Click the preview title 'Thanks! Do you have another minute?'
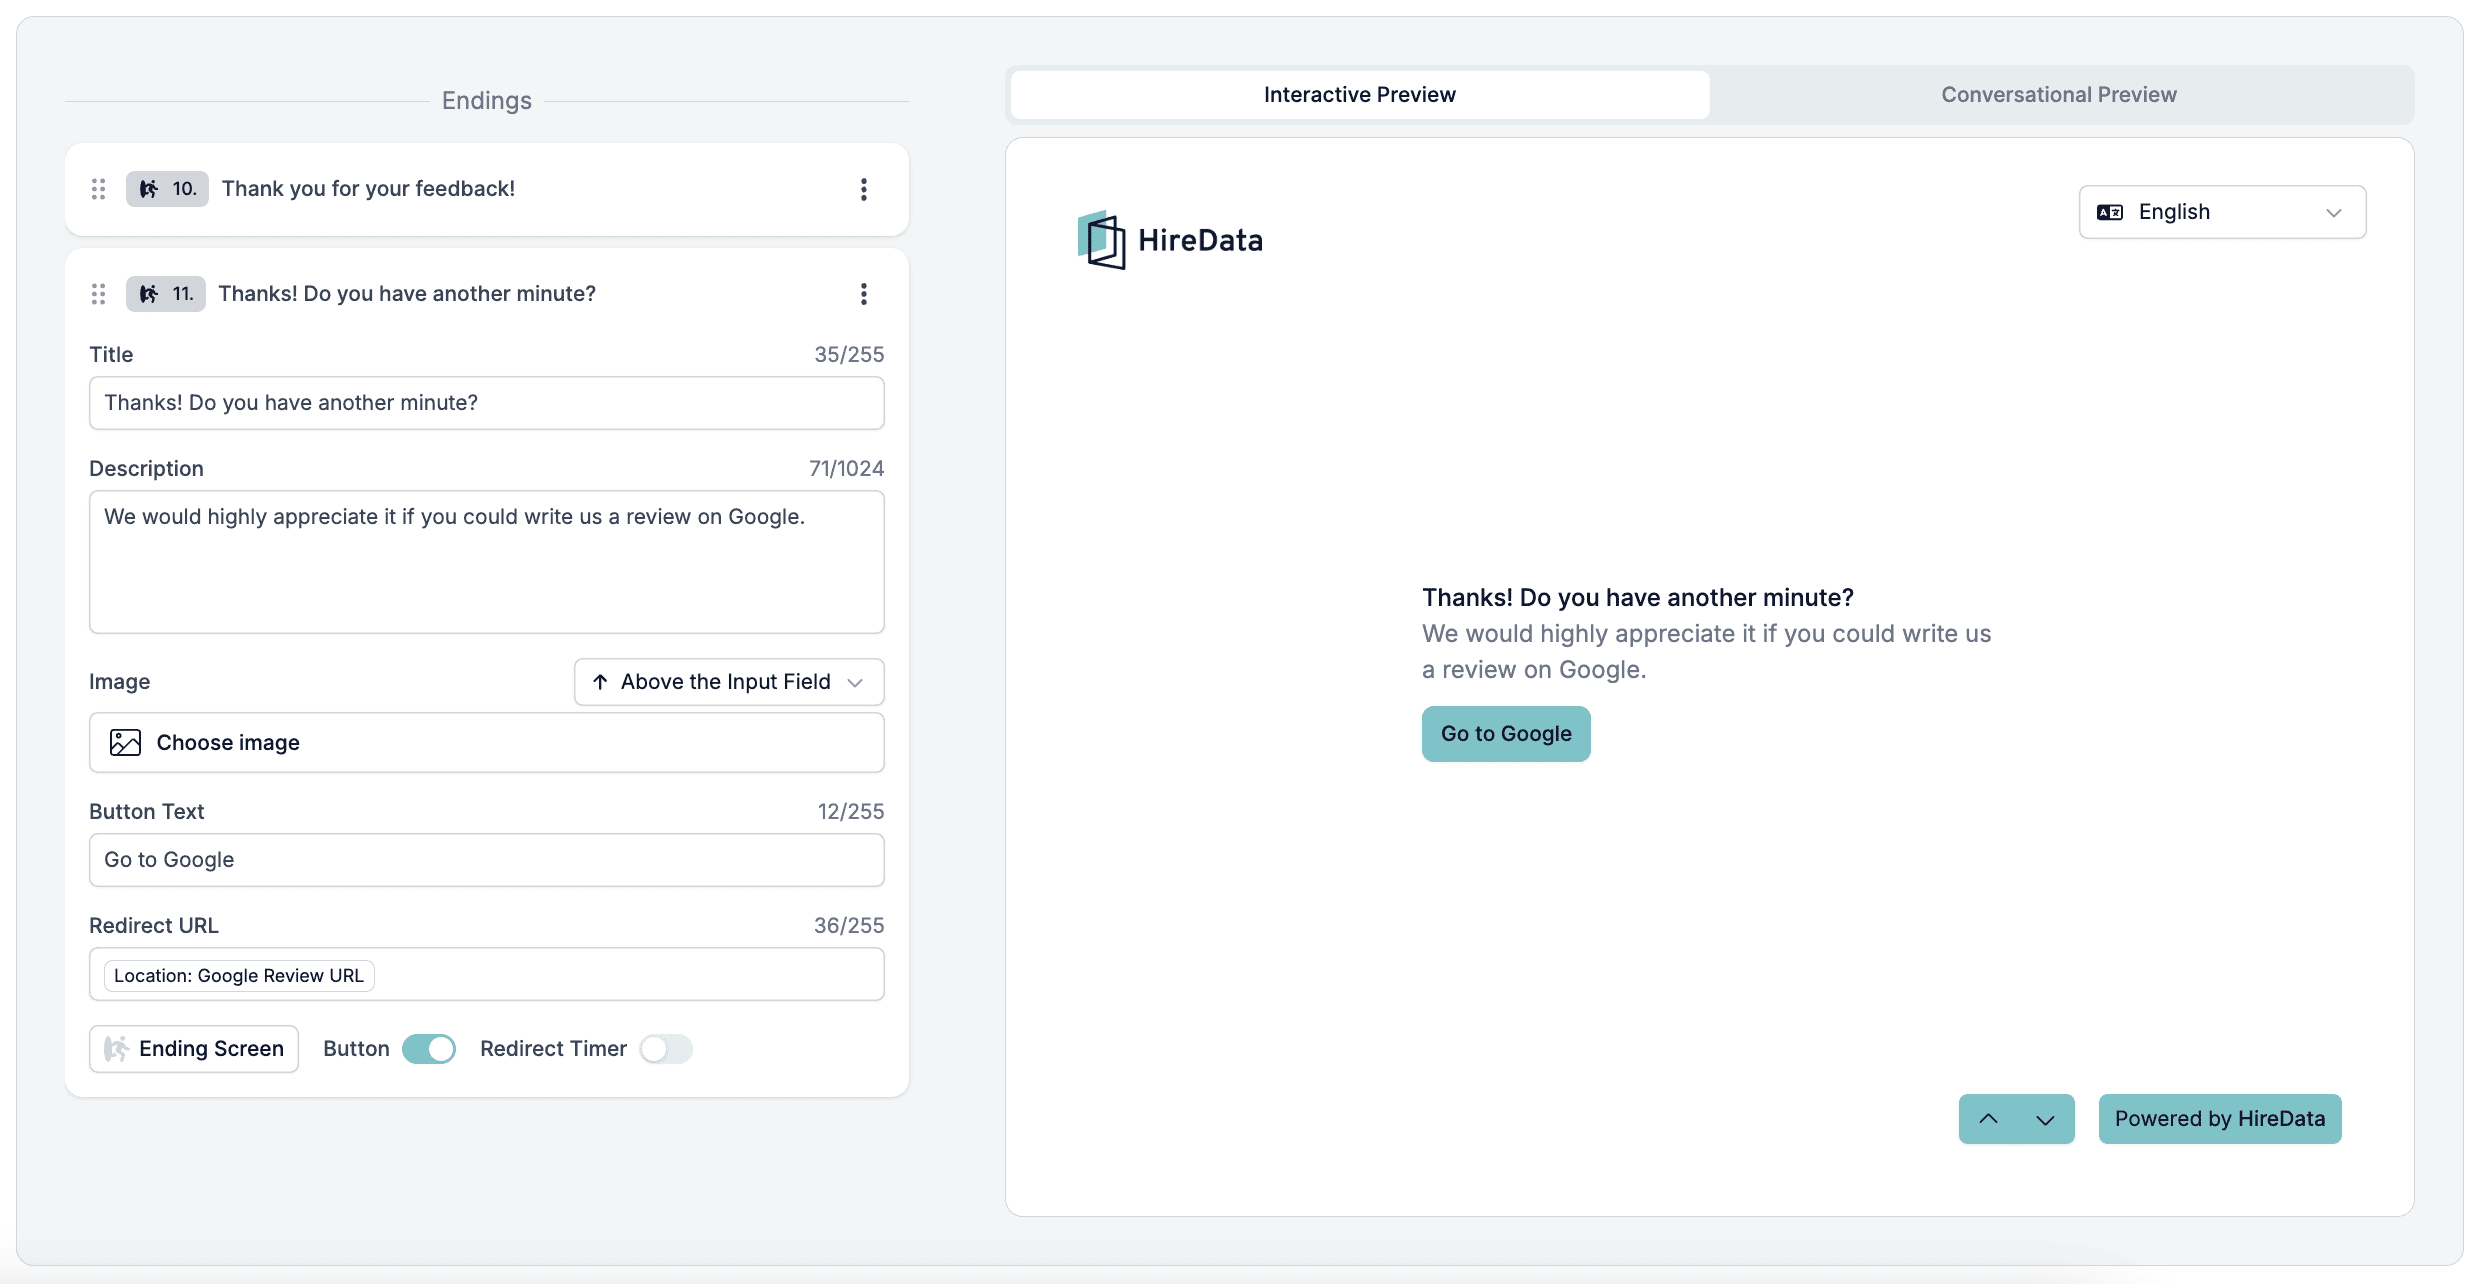This screenshot has width=2486, height=1284. [1638, 598]
